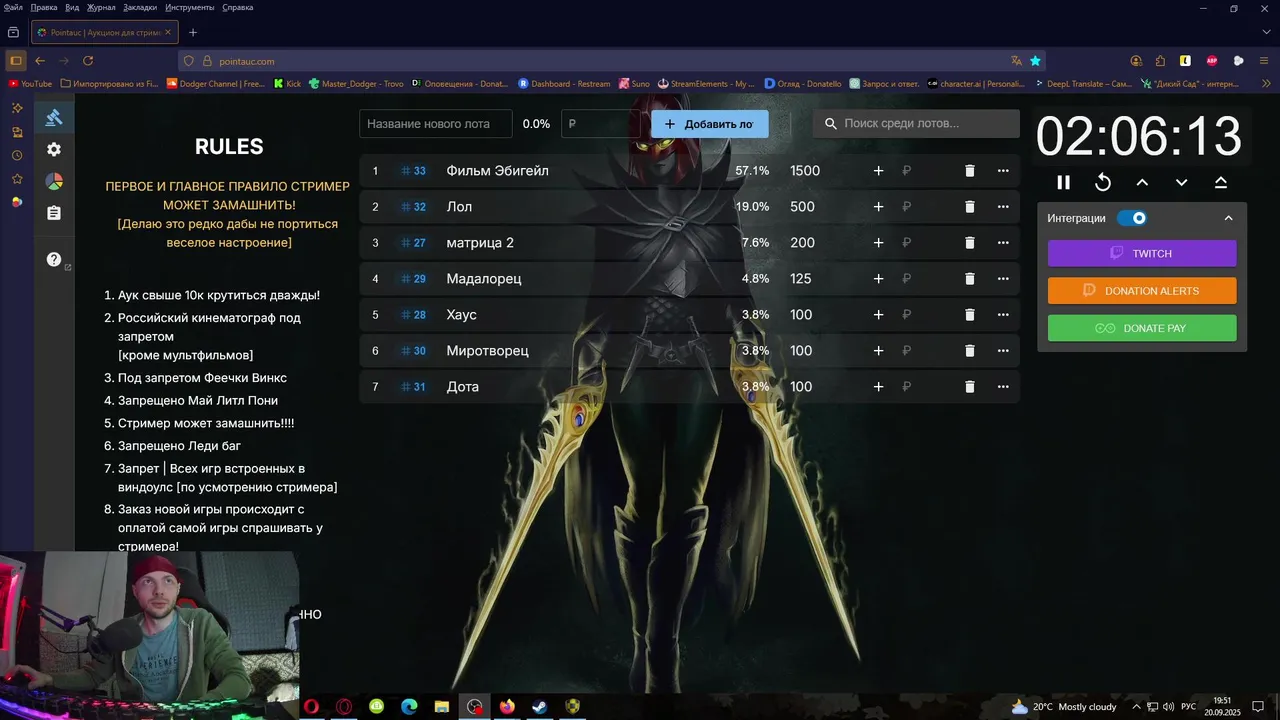Open Firefox from the taskbar
The height and width of the screenshot is (720, 1280).
[x=507, y=706]
